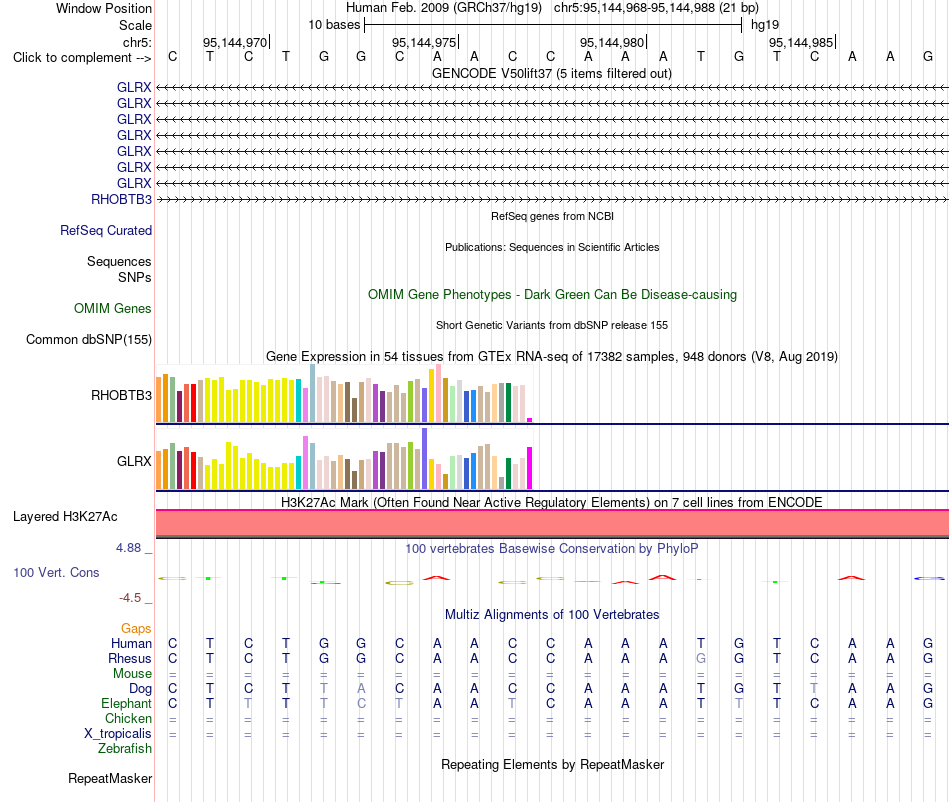This screenshot has width=950, height=802.
Task: Click the Chicken alignment row label
Action: [x=128, y=718]
